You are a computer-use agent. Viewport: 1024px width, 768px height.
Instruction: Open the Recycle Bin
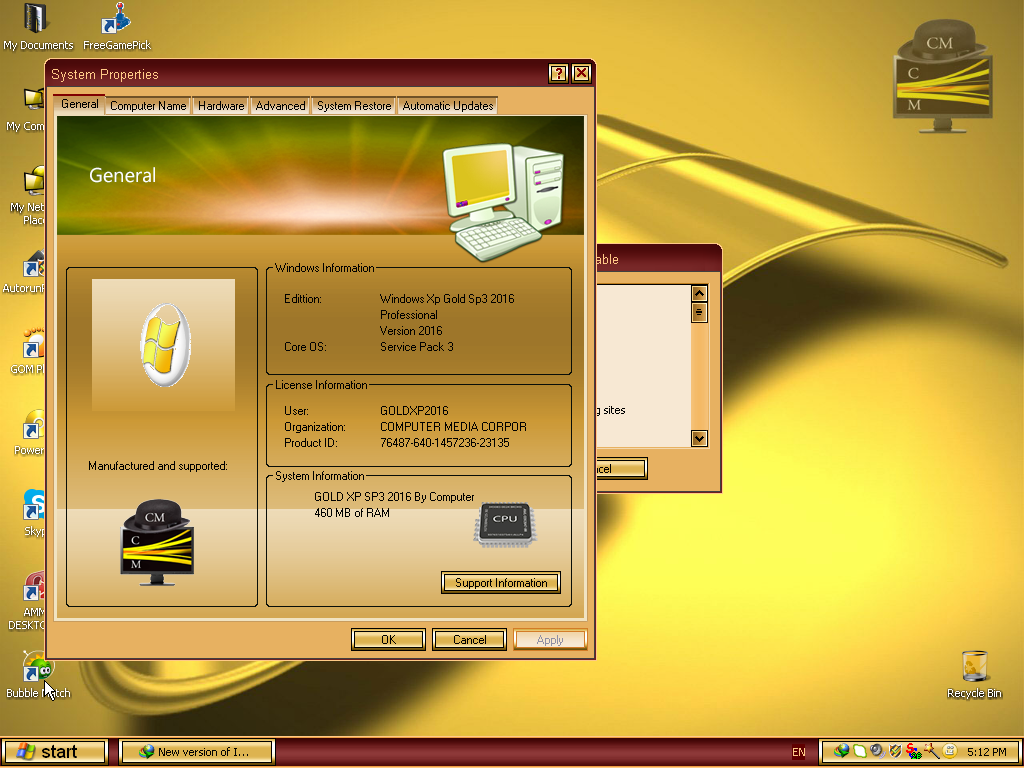click(972, 665)
